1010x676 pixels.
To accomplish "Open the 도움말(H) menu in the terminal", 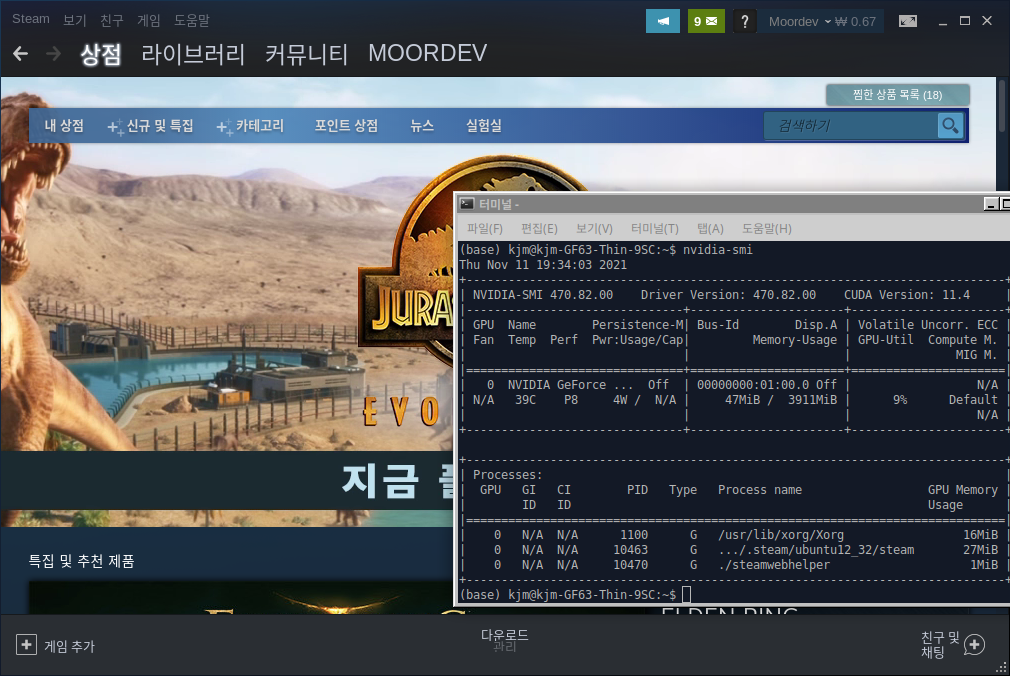I will coord(767,229).
